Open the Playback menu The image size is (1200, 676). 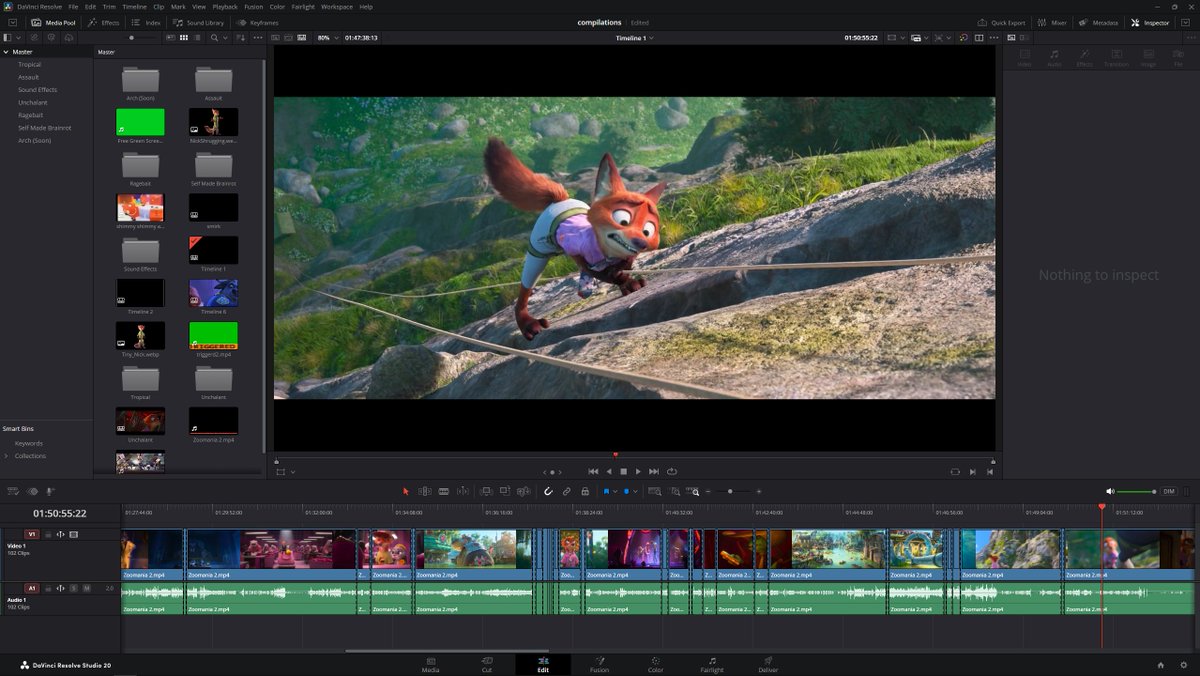[x=224, y=7]
